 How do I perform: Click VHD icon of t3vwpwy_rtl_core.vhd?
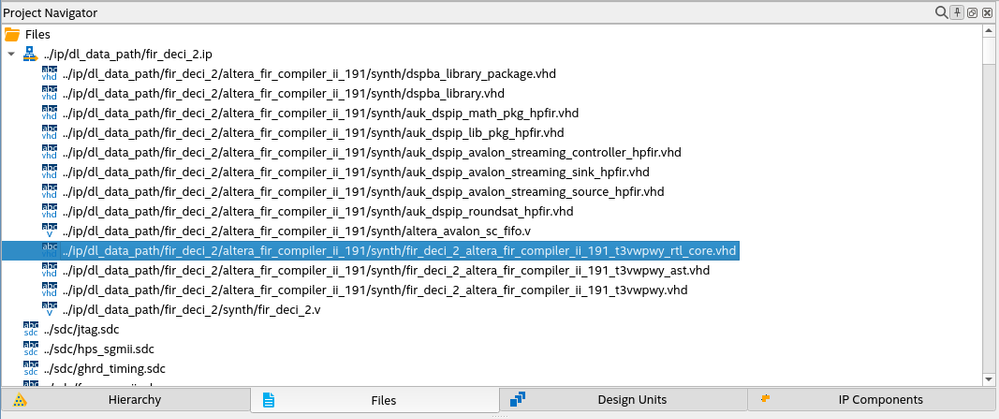pyautogui.click(x=49, y=251)
